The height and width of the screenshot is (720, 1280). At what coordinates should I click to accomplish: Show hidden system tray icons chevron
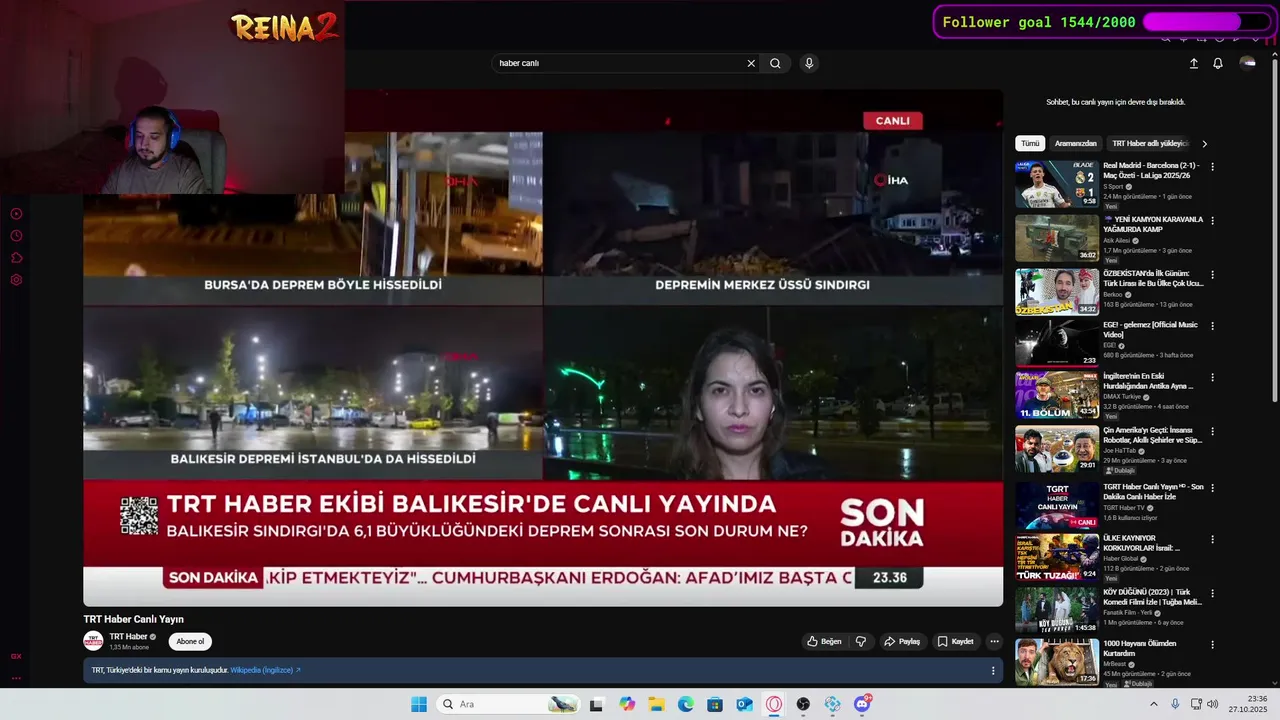click(x=1153, y=704)
